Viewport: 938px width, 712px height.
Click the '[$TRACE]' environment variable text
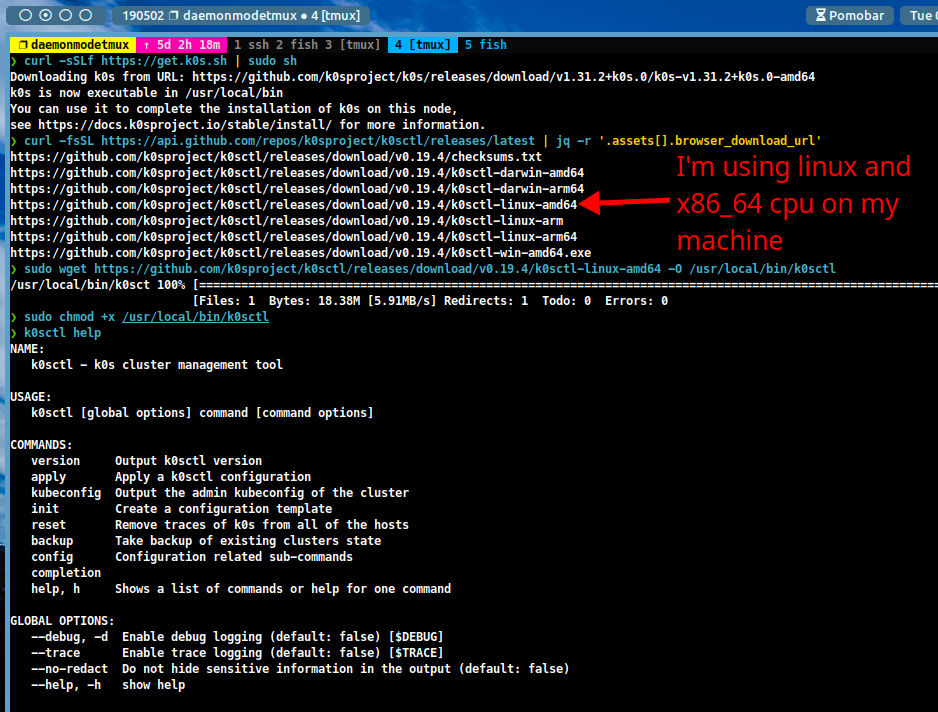[416, 653]
